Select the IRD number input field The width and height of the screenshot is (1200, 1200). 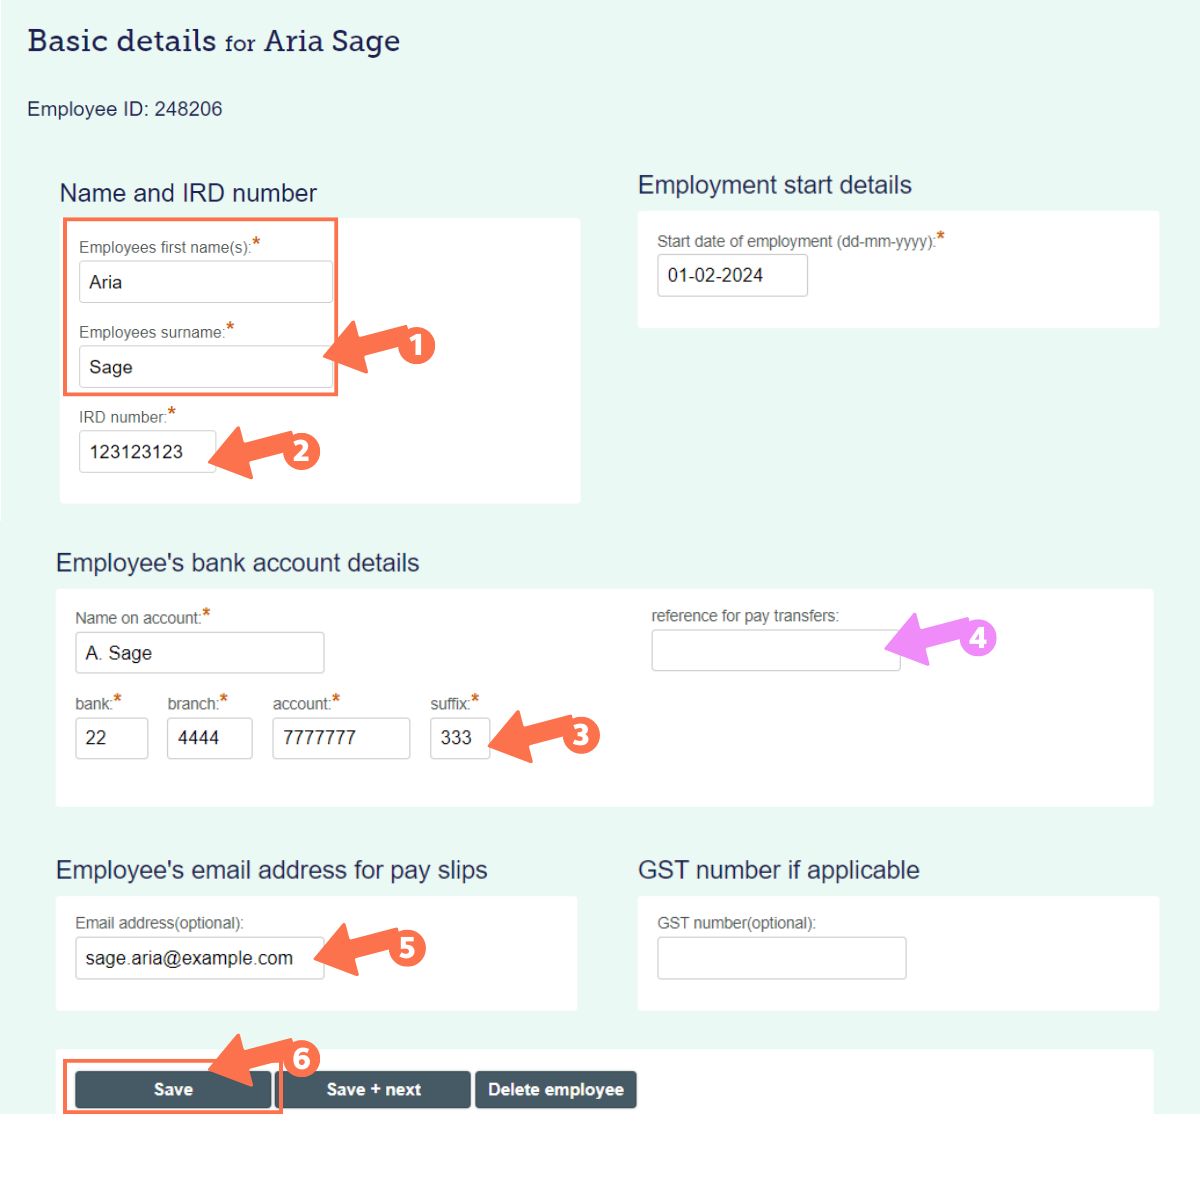146,452
